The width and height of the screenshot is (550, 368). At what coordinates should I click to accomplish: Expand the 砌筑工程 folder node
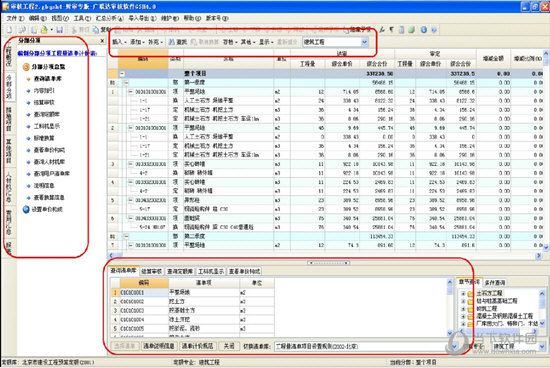tap(463, 309)
